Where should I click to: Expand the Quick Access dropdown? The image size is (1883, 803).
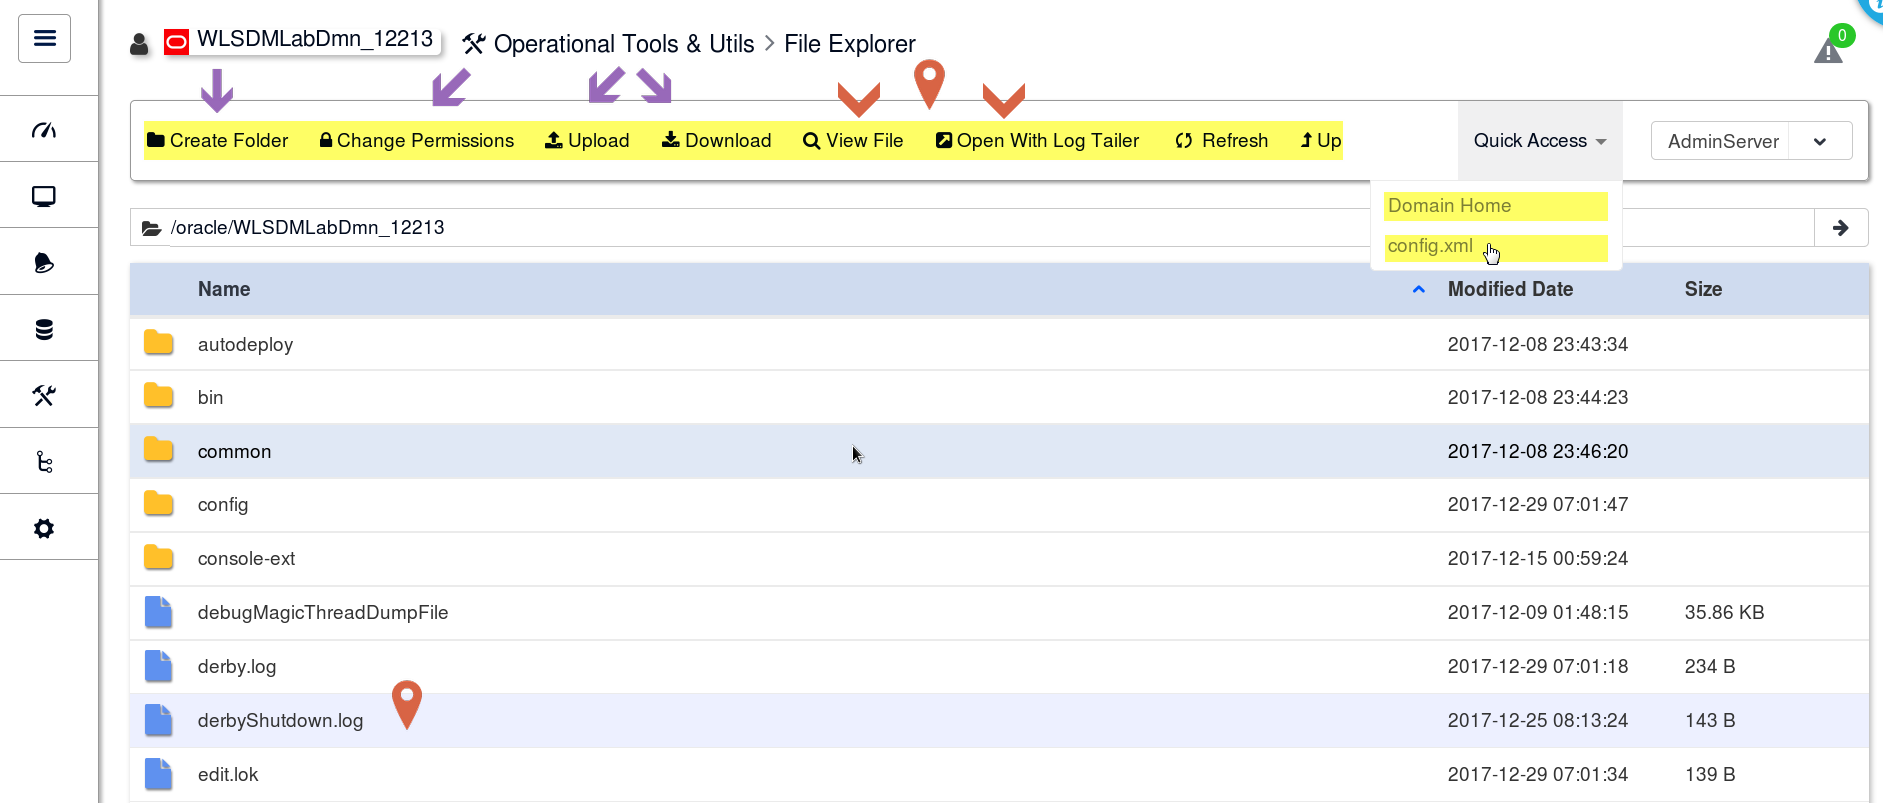1540,141
